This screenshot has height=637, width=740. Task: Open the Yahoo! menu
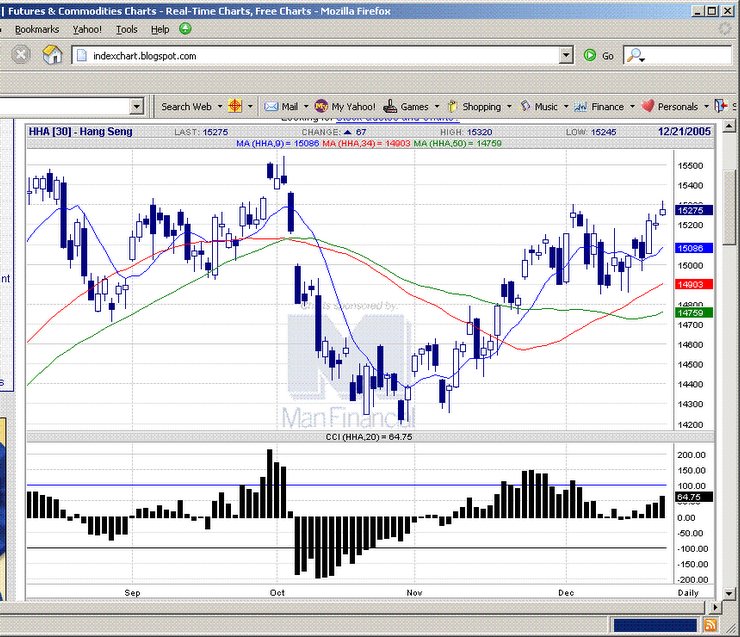(87, 29)
